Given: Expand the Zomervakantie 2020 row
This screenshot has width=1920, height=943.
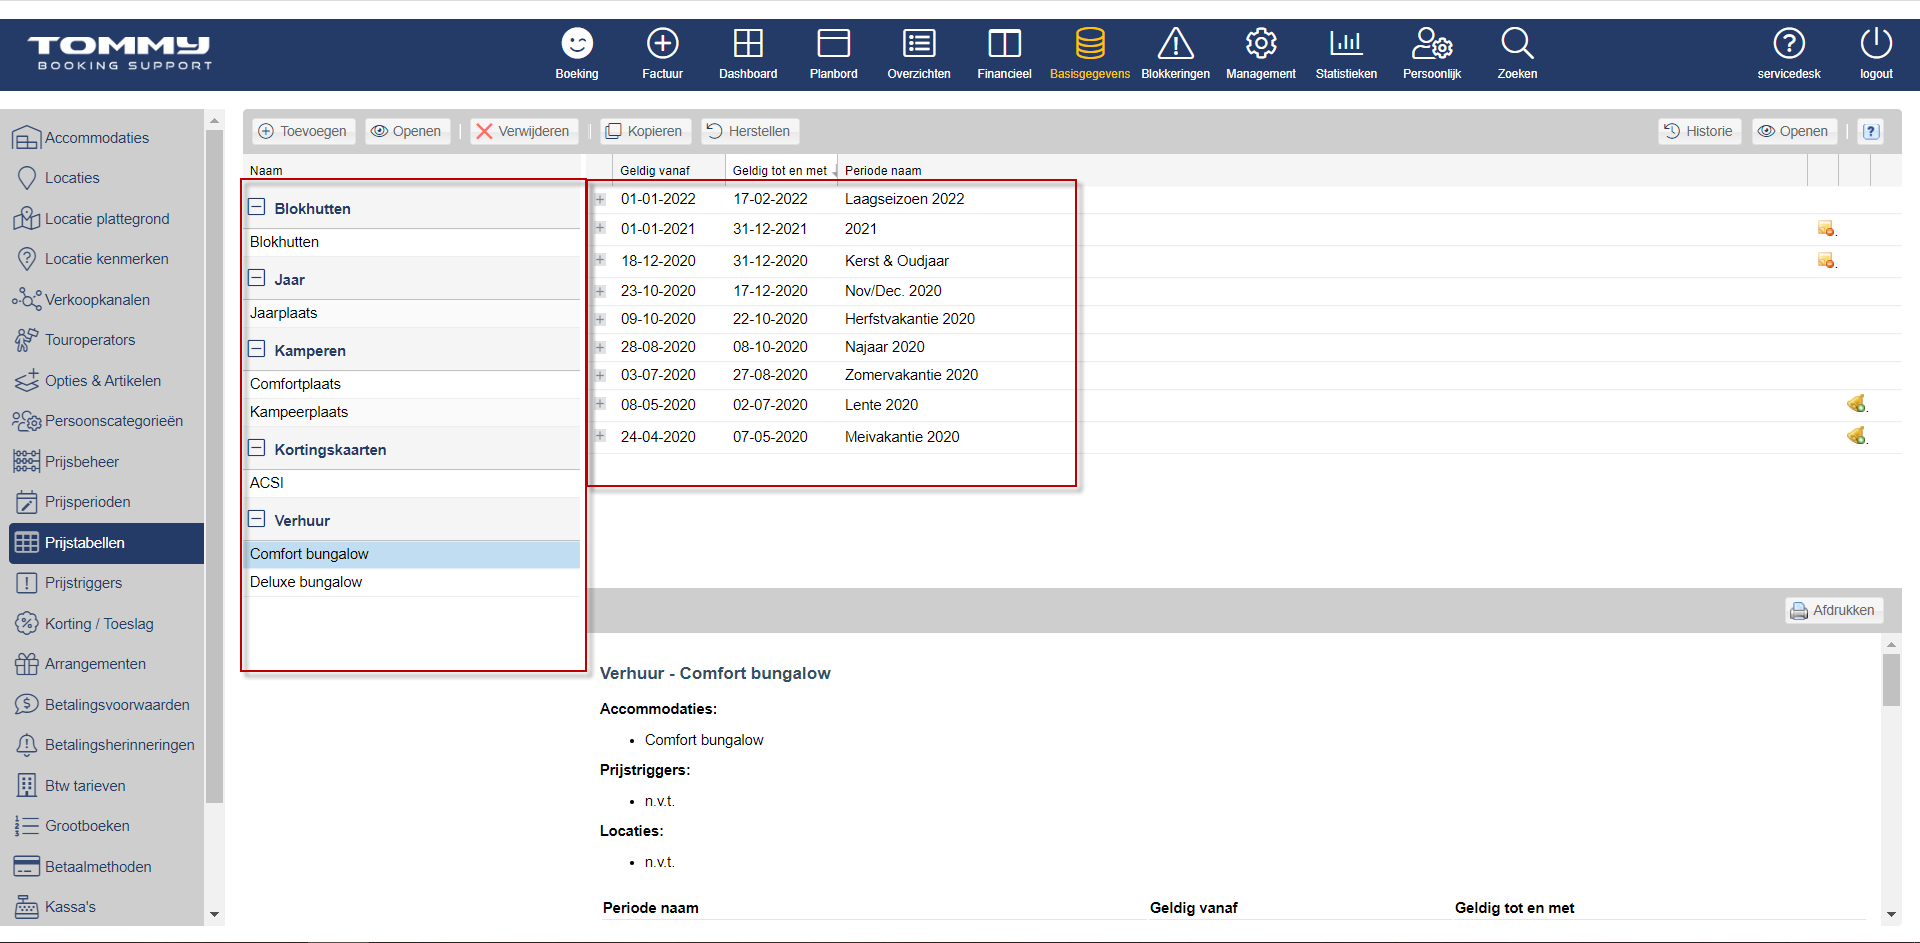Looking at the screenshot, I should pyautogui.click(x=600, y=375).
